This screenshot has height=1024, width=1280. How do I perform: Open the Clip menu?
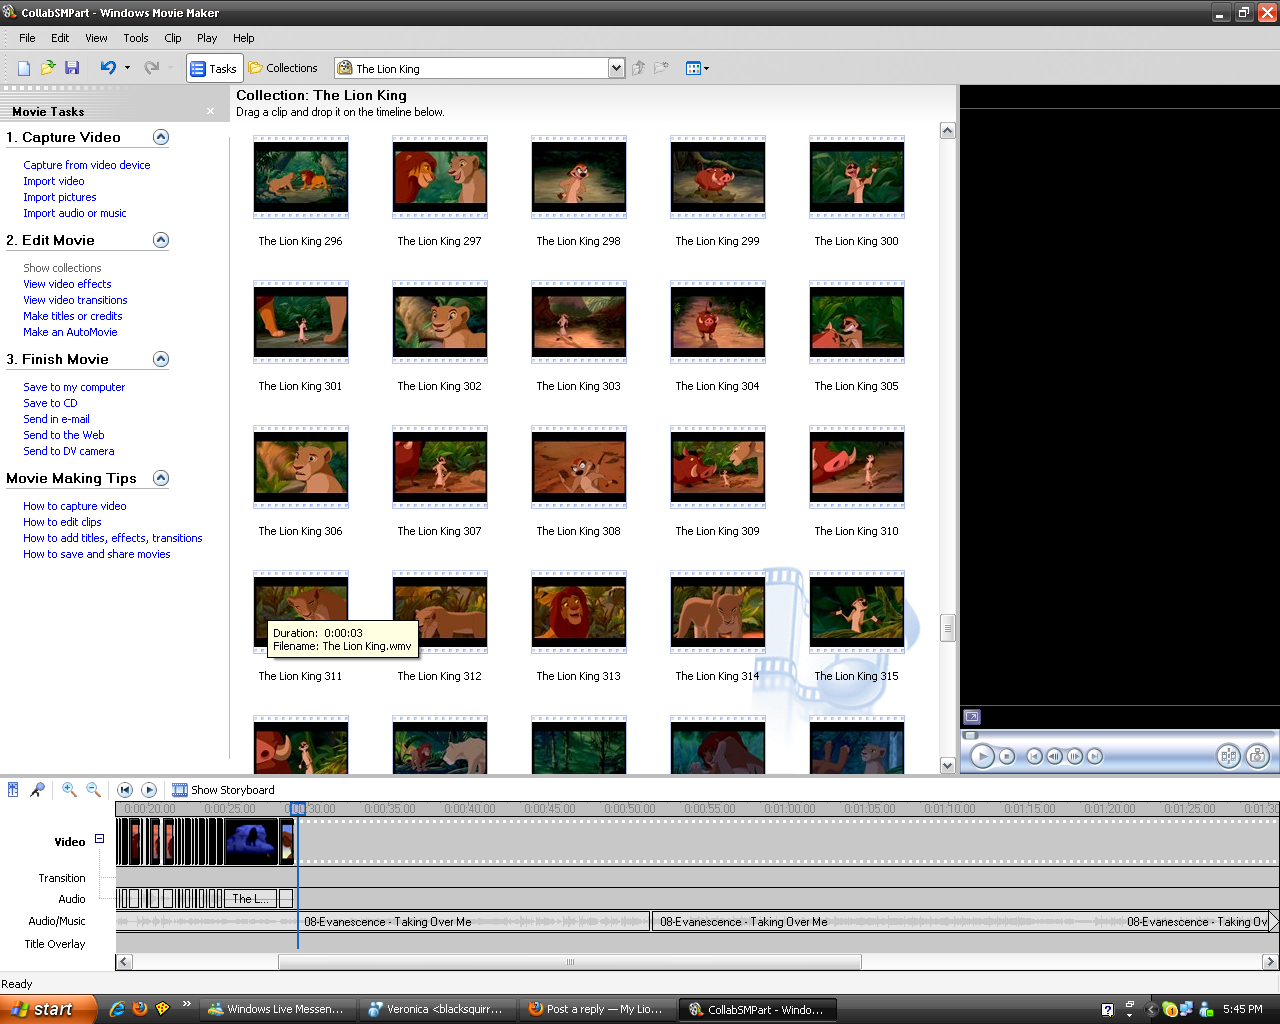point(172,38)
